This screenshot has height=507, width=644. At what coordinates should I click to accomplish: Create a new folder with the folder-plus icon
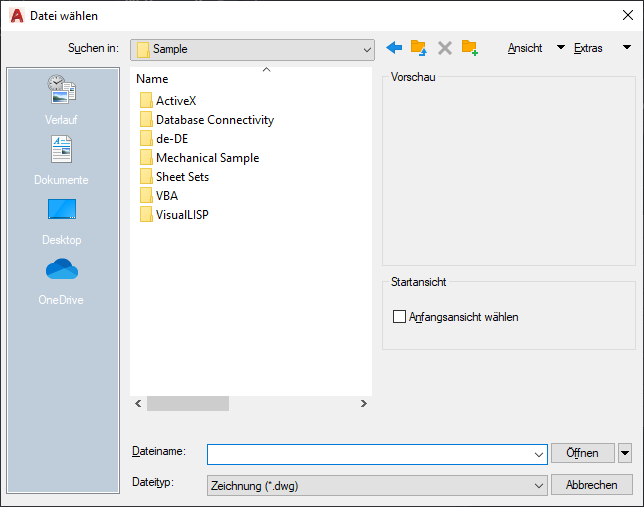click(469, 48)
